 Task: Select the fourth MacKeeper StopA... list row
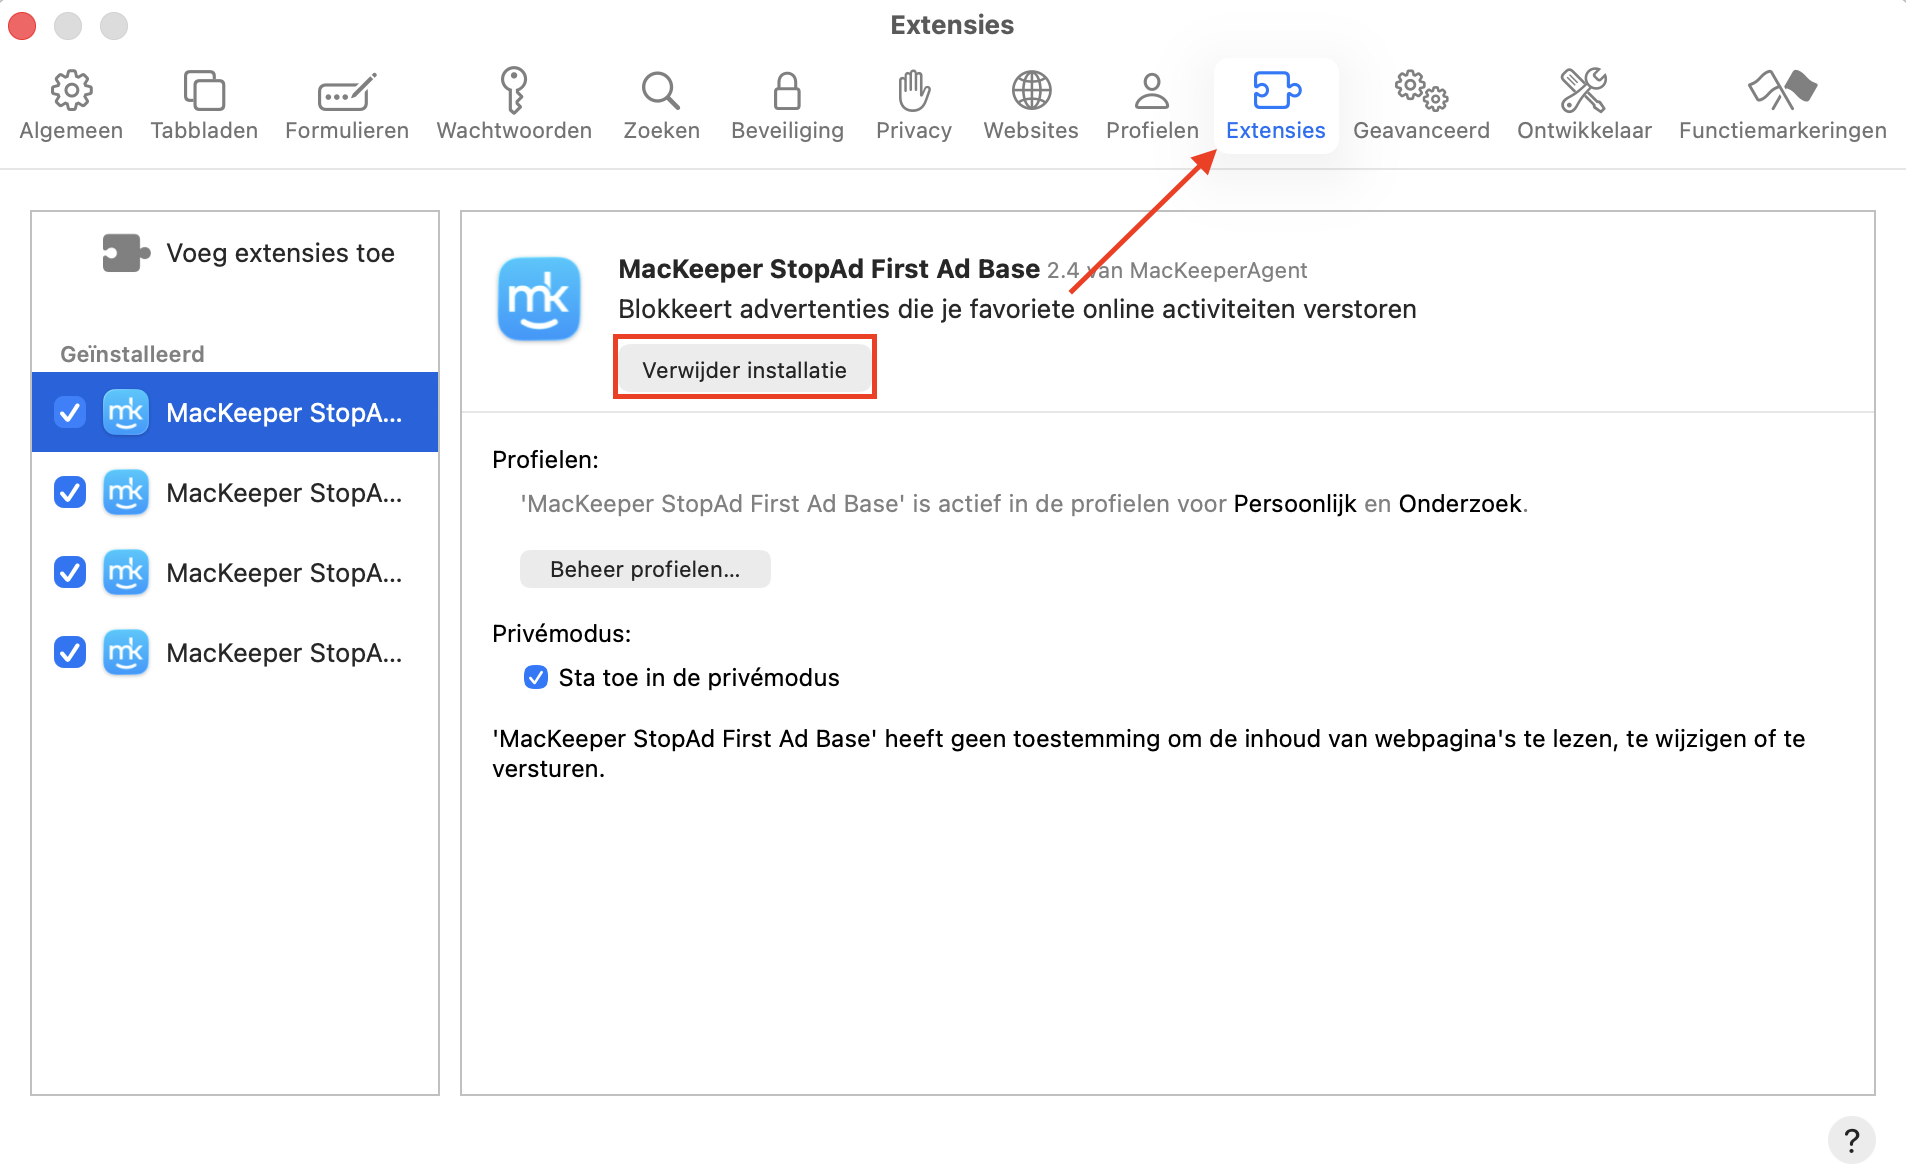[x=235, y=652]
